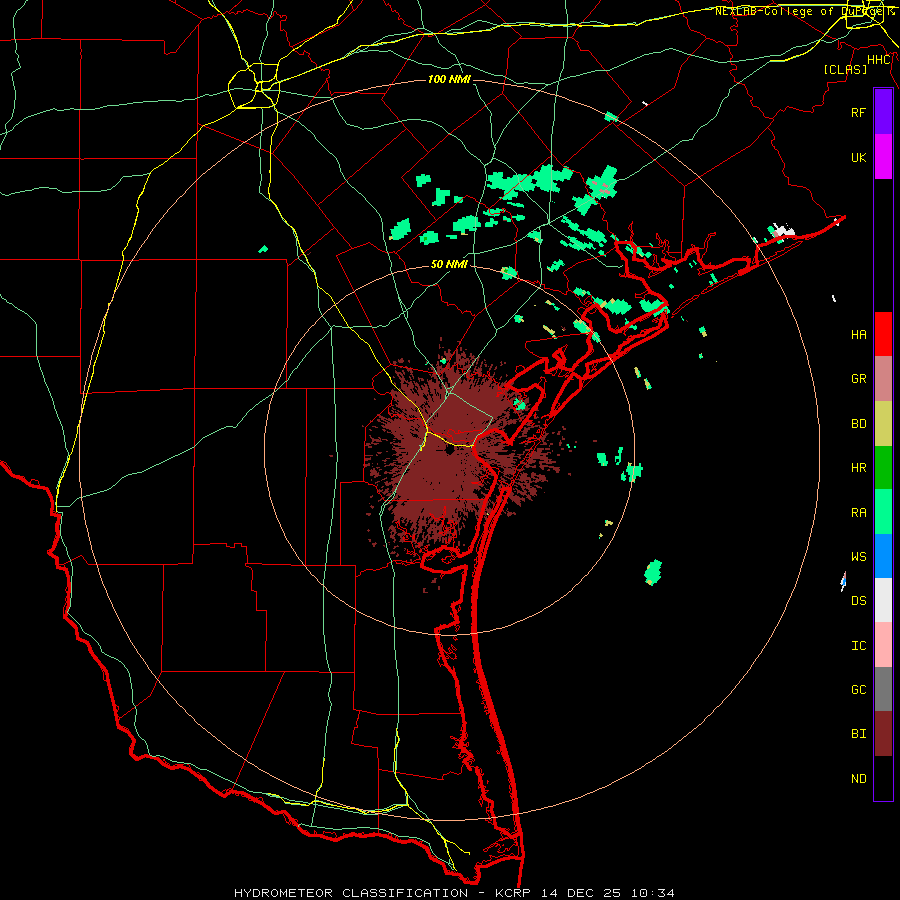Click the BI dark red legend swatch
This screenshot has width=900, height=900.
[883, 734]
